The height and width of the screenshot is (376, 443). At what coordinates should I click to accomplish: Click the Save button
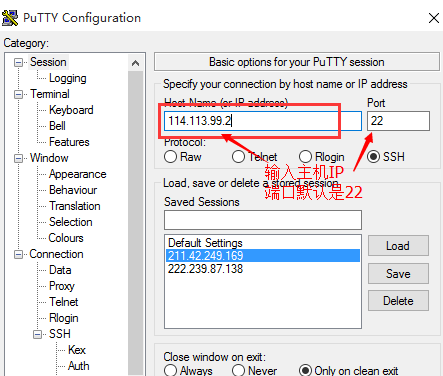click(398, 274)
